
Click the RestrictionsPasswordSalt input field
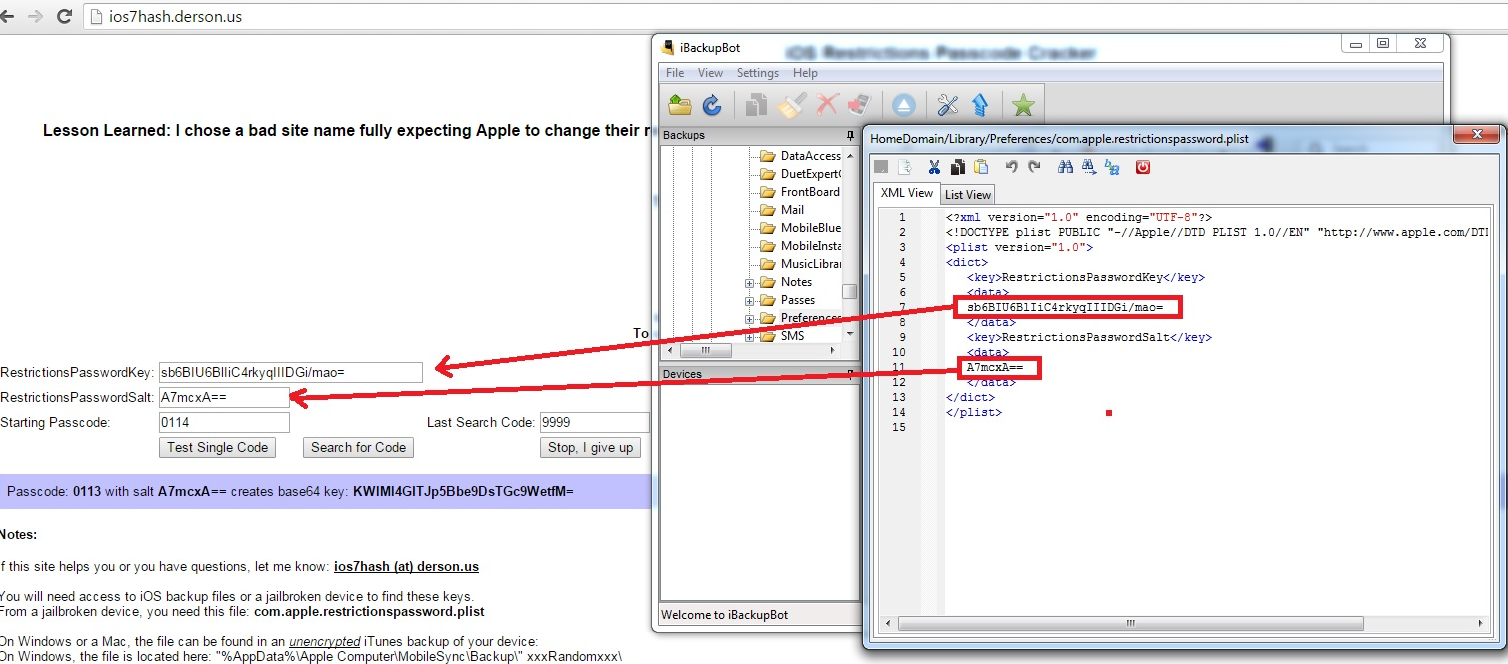[x=224, y=397]
